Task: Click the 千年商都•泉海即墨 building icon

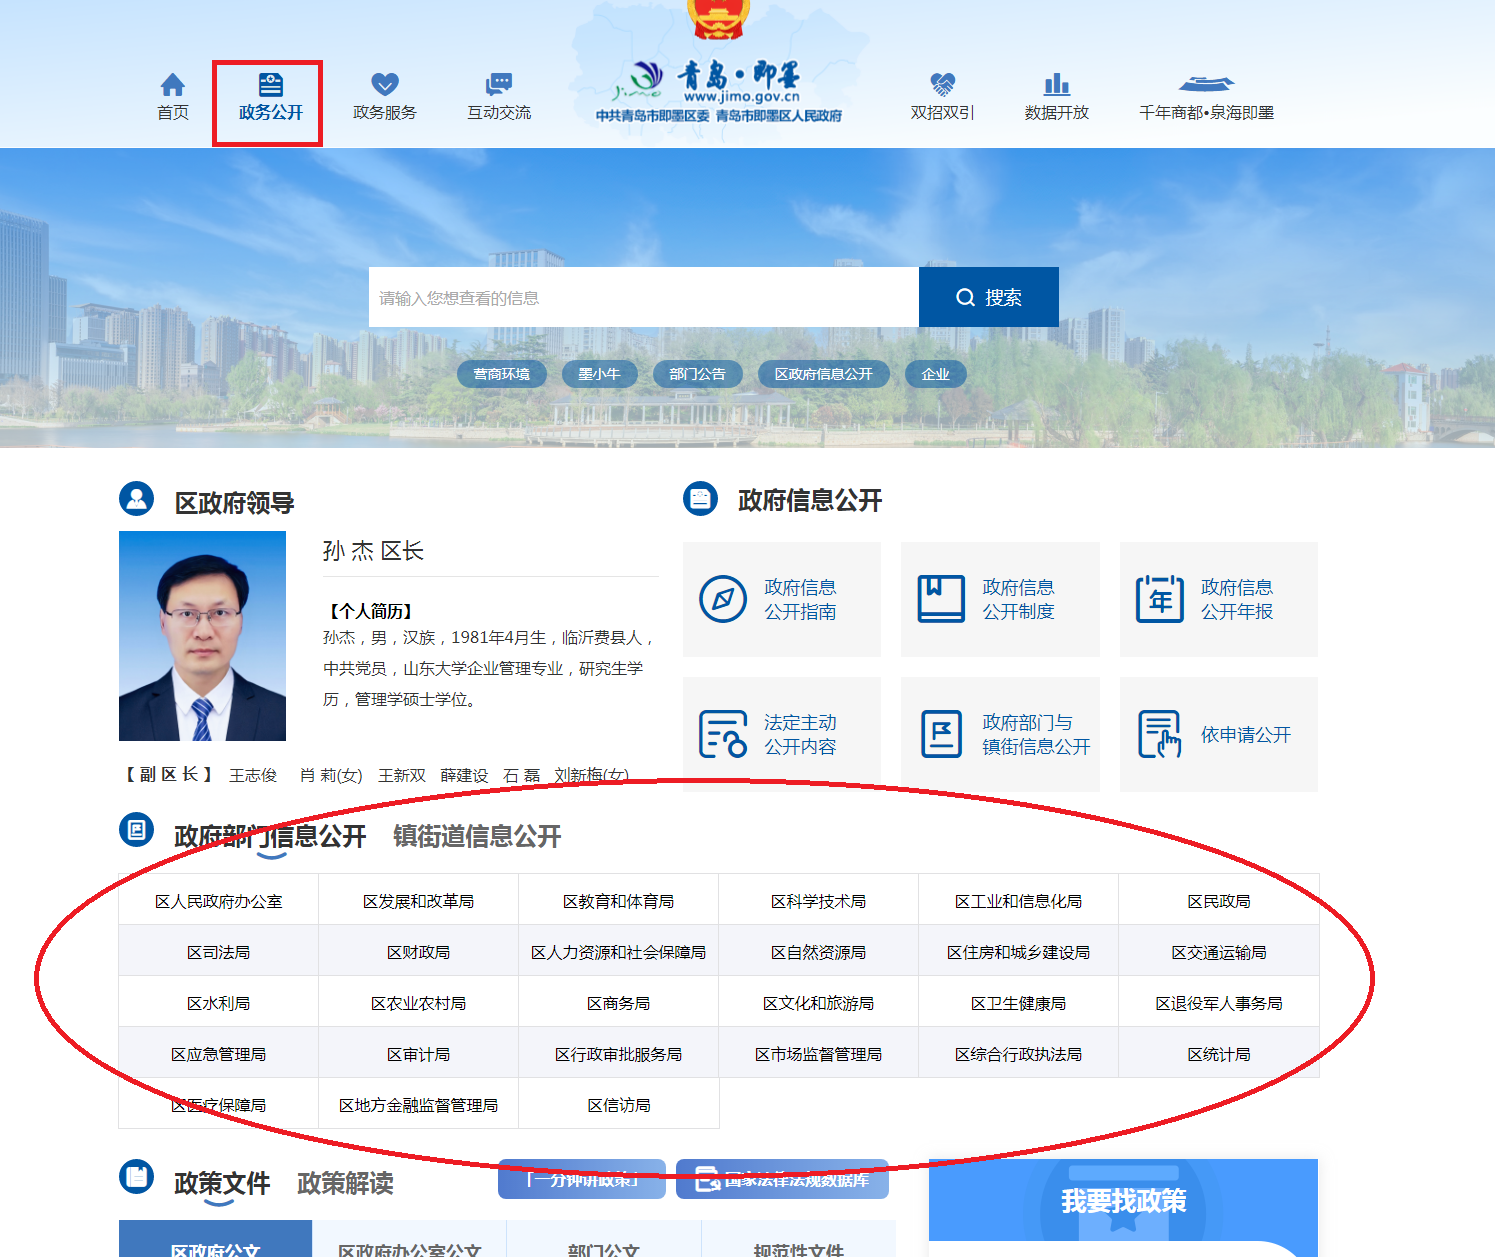Action: (x=1206, y=85)
